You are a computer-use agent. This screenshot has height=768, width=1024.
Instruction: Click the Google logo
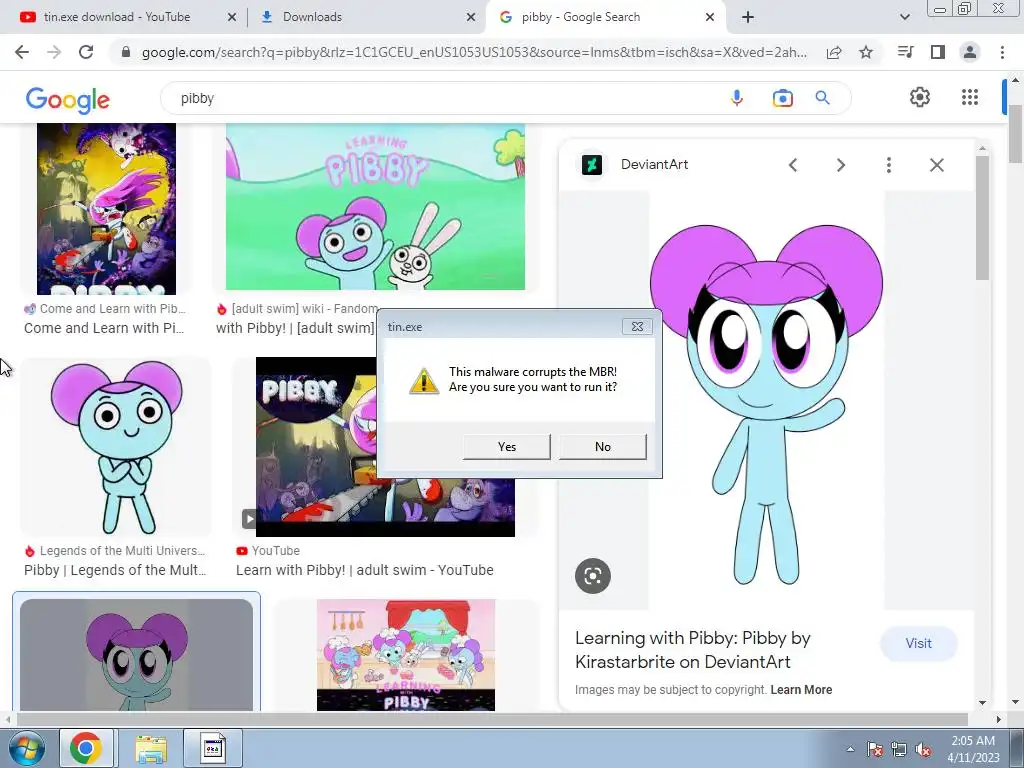pyautogui.click(x=68, y=100)
